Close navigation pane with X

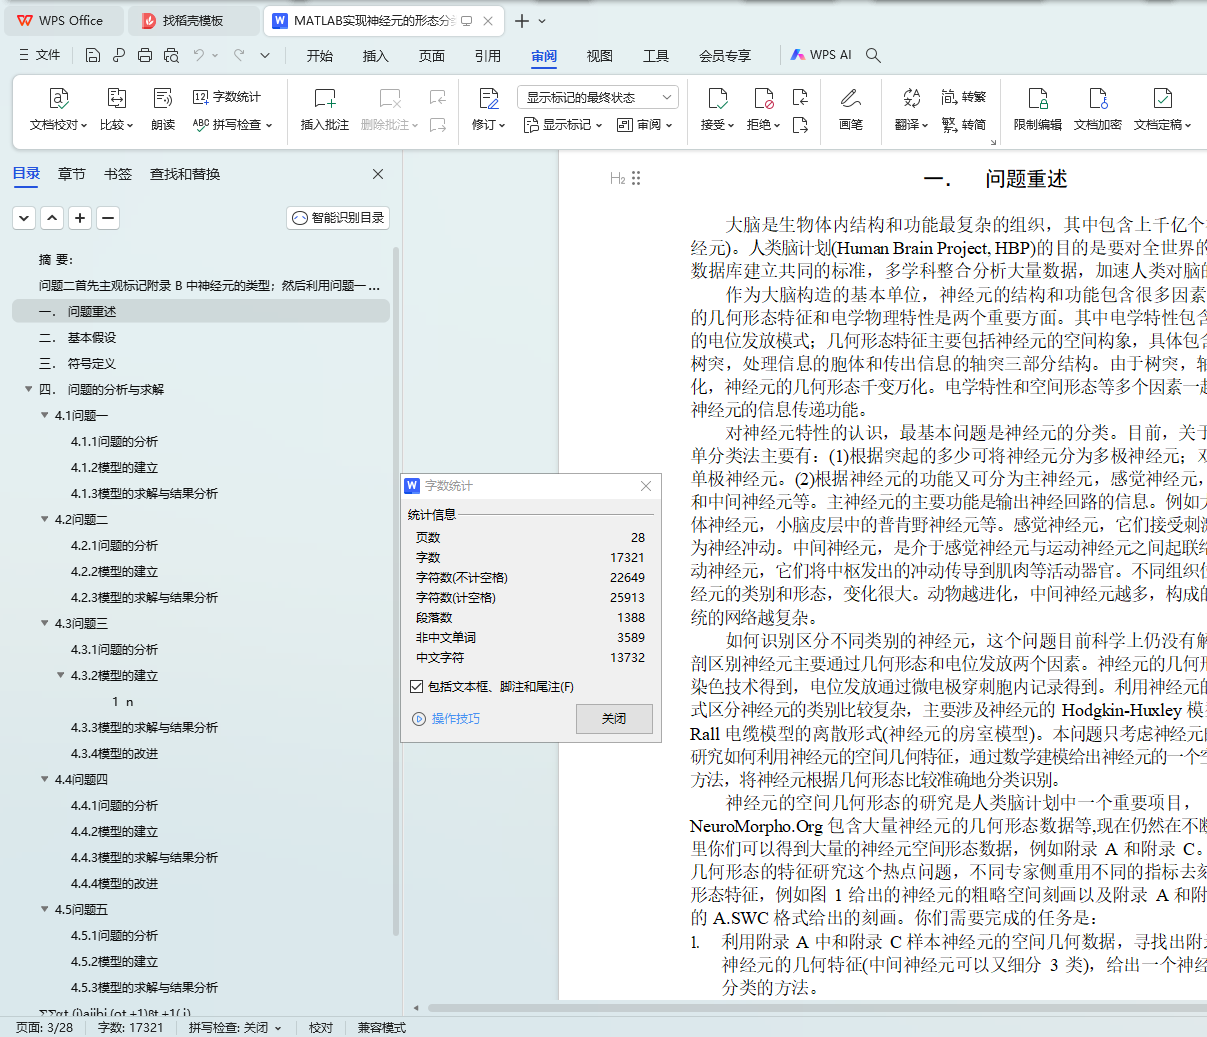378,174
